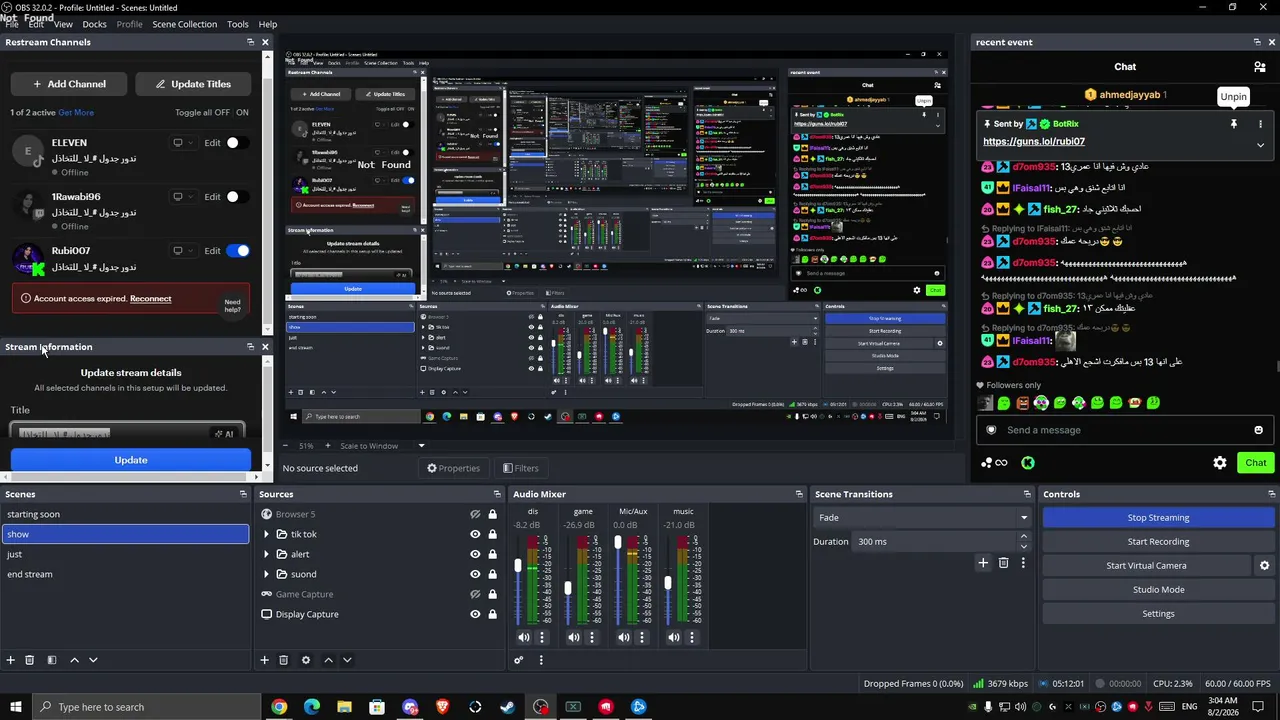Open ELEVEN channel chat dropdown
Screen dimensions: 1280x720
point(182,143)
